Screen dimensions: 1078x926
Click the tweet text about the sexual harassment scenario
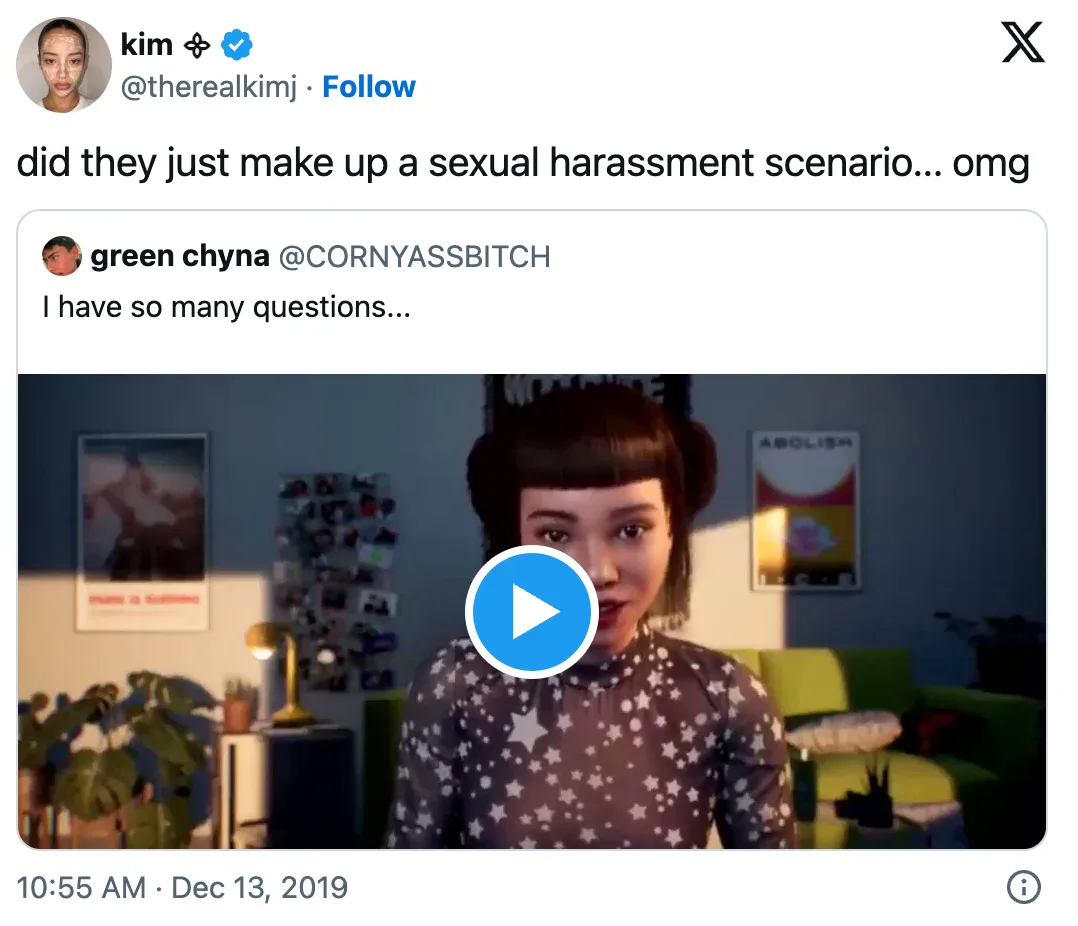[x=523, y=164]
